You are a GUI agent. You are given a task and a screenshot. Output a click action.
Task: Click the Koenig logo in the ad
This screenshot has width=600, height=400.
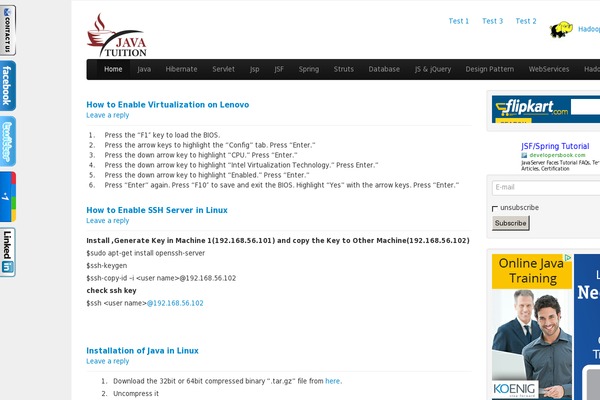514,390
